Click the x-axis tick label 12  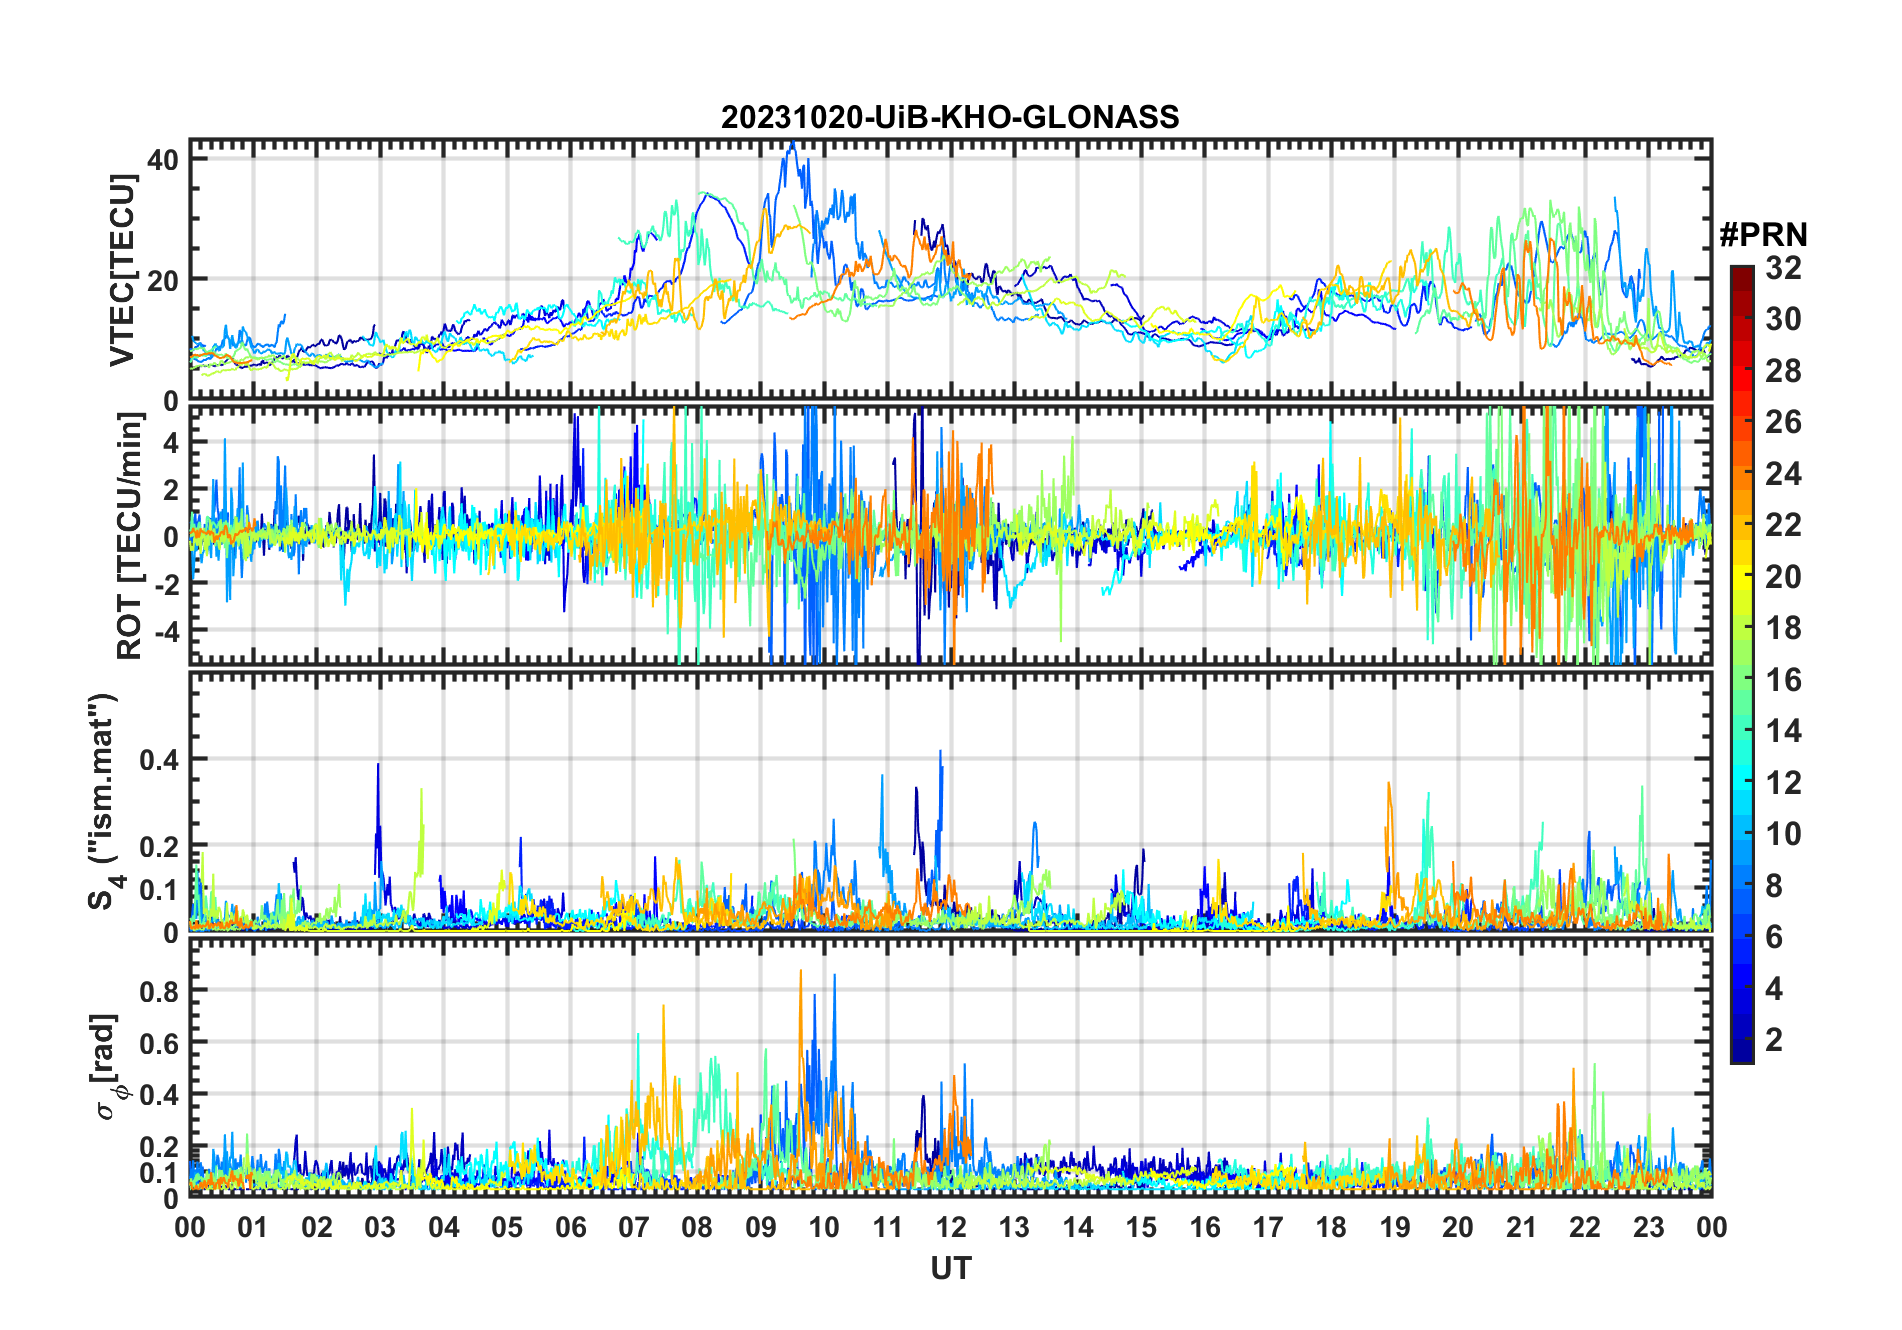click(x=951, y=1227)
